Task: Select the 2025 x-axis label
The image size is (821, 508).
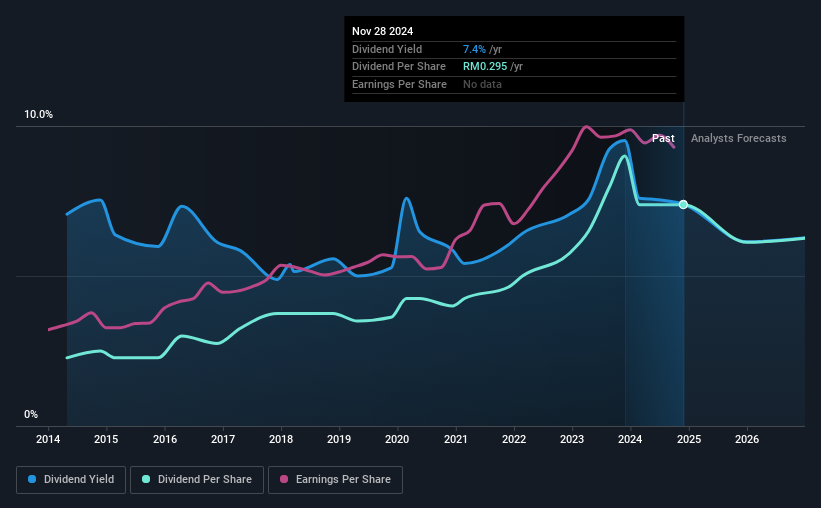Action: 689,439
